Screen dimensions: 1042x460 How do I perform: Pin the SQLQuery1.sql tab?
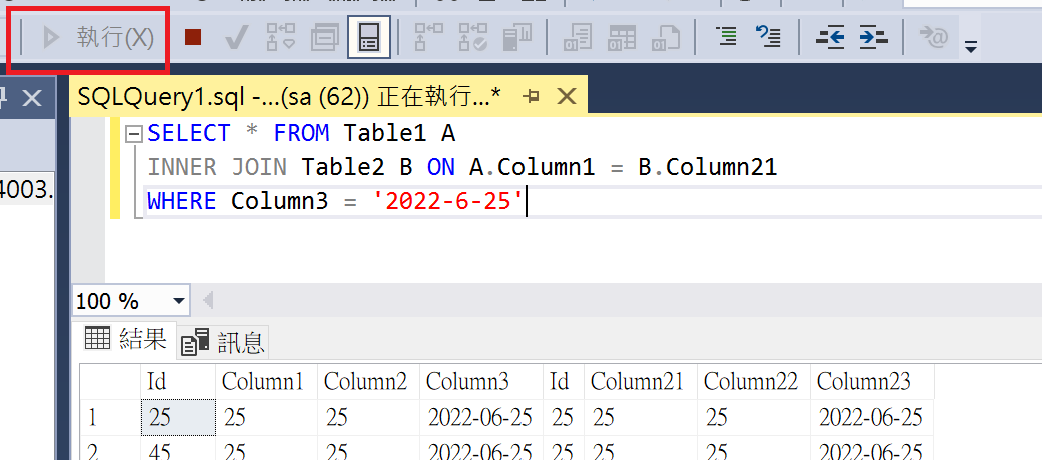click(x=531, y=97)
